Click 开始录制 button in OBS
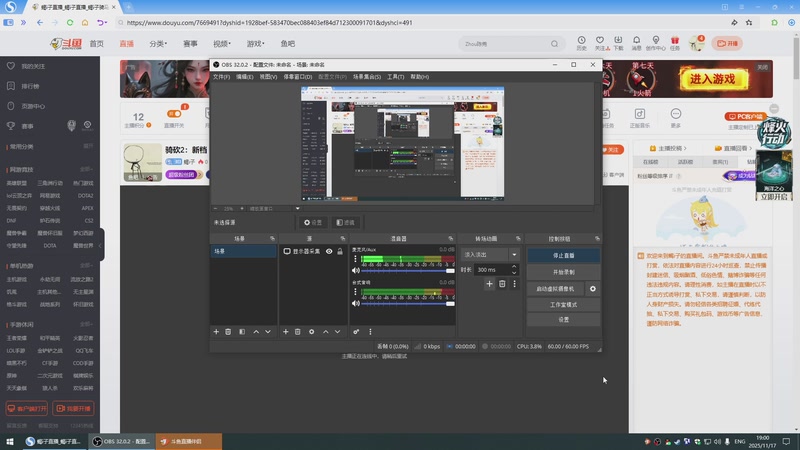The width and height of the screenshot is (800, 450). 563,272
